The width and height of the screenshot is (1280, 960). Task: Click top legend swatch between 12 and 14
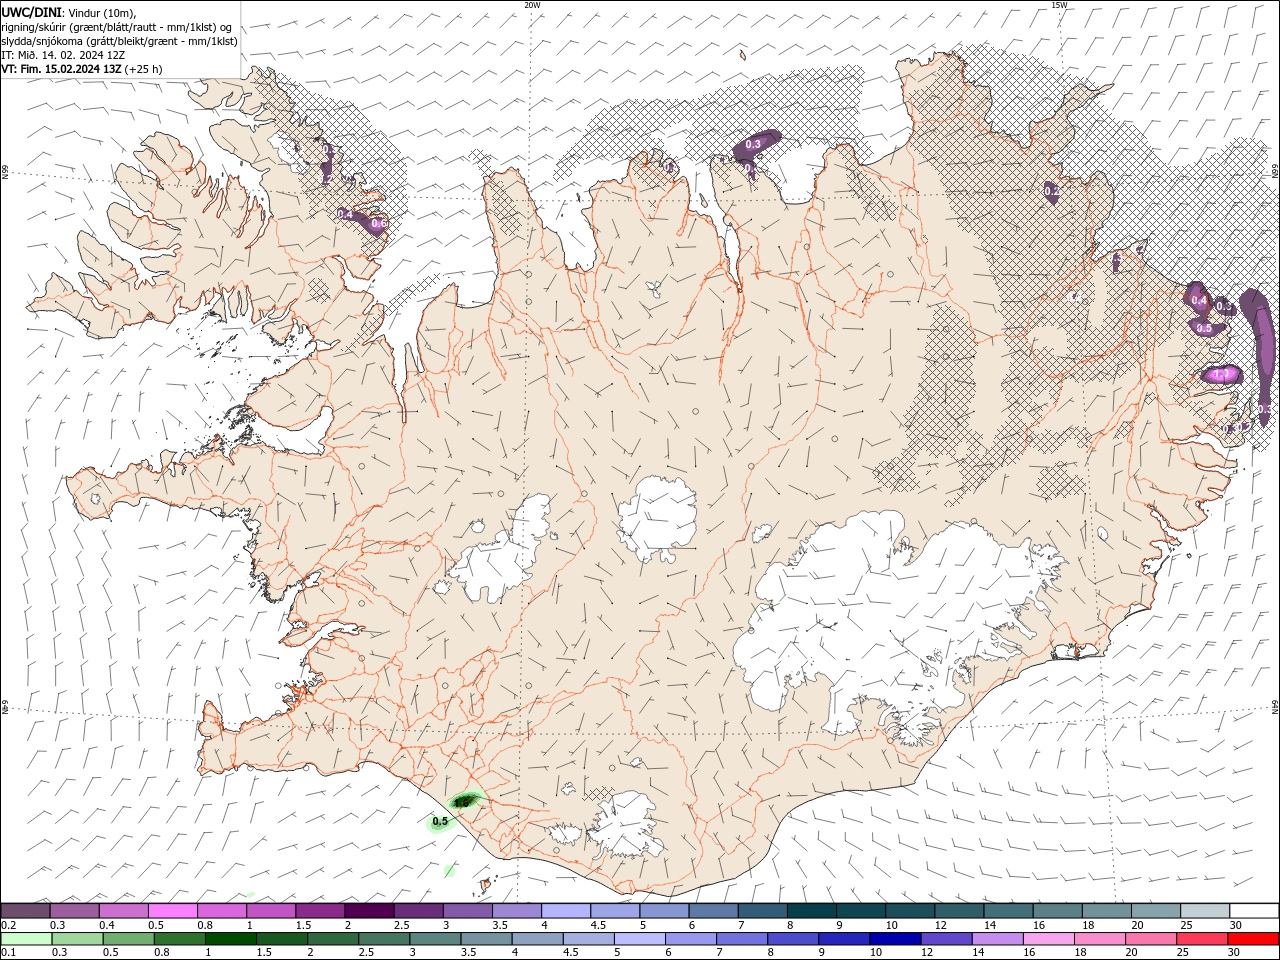click(958, 911)
